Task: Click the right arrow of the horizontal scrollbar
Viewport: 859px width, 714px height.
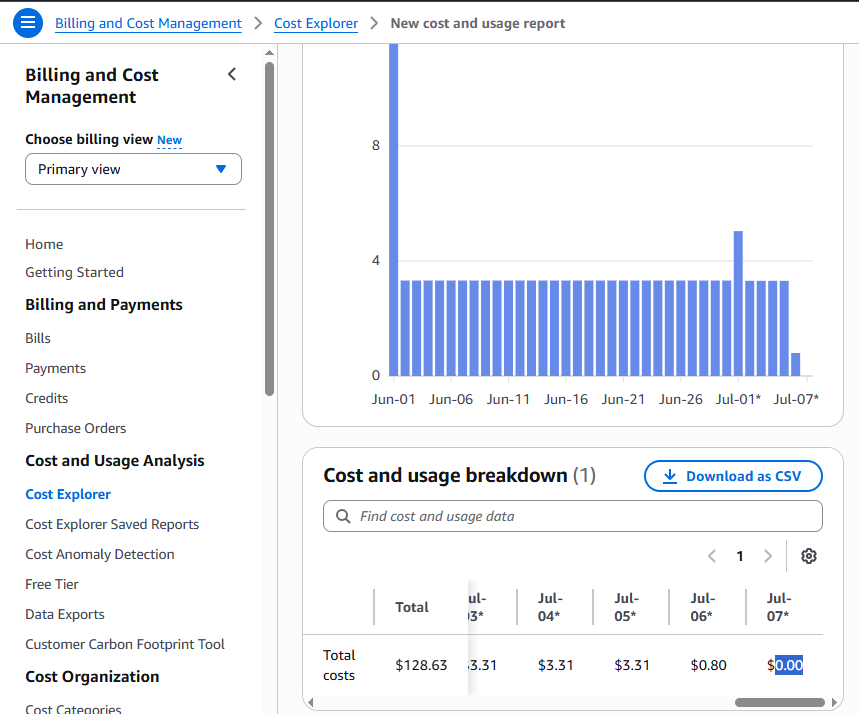Action: [834, 702]
